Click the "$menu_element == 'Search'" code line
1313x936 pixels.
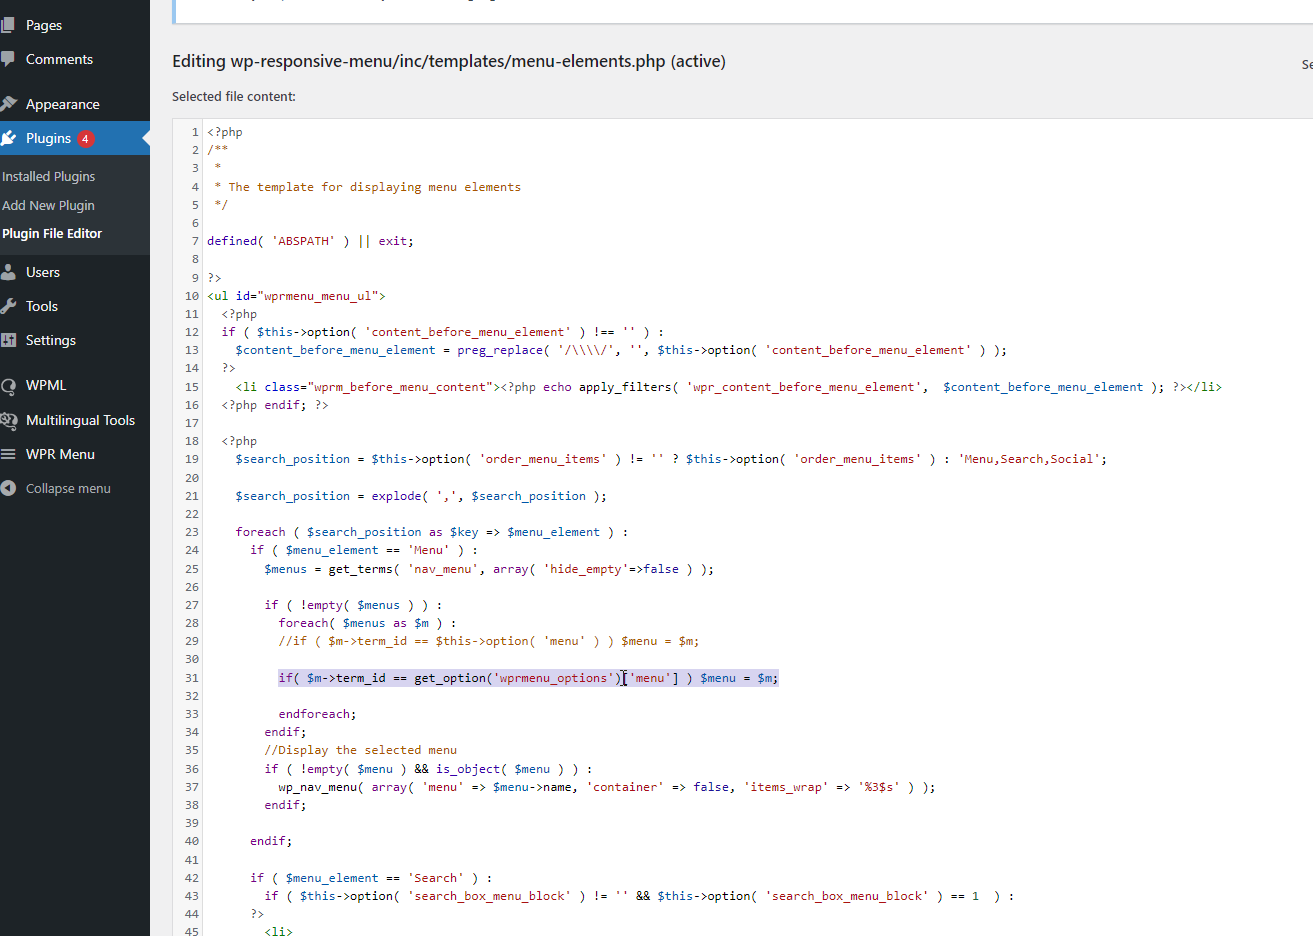pos(371,878)
